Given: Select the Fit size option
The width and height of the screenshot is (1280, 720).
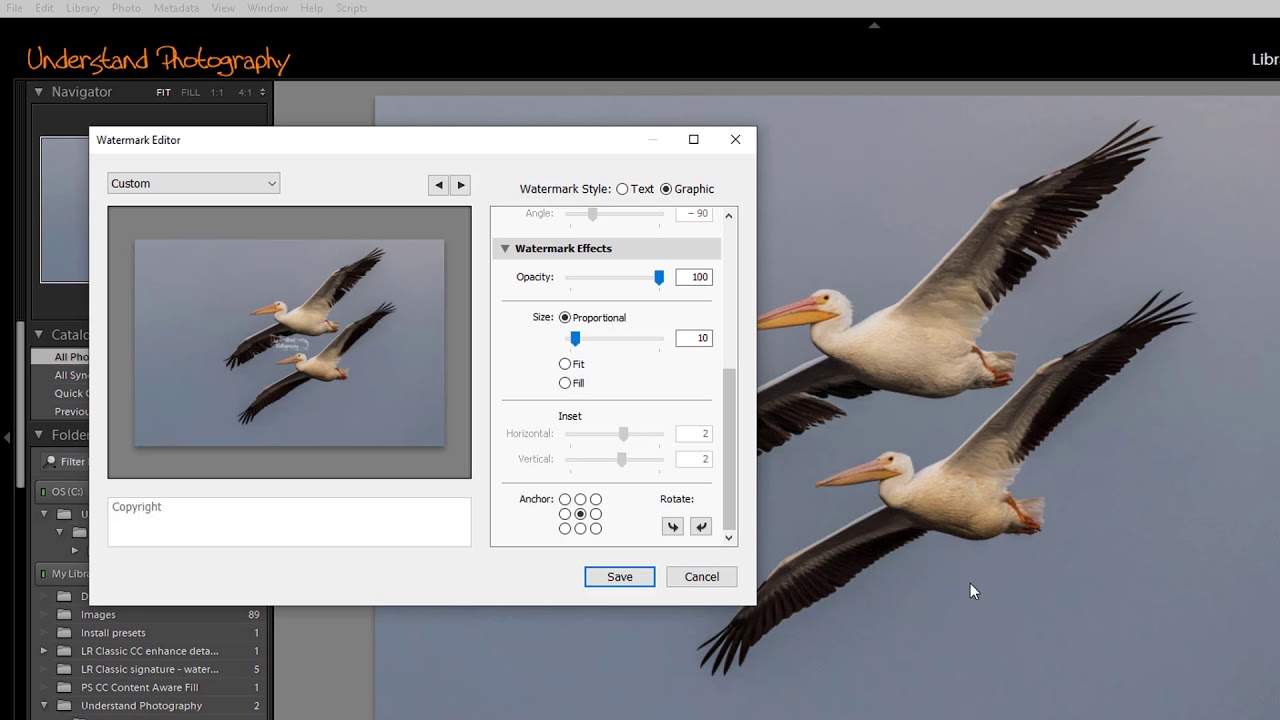Looking at the screenshot, I should click(565, 365).
